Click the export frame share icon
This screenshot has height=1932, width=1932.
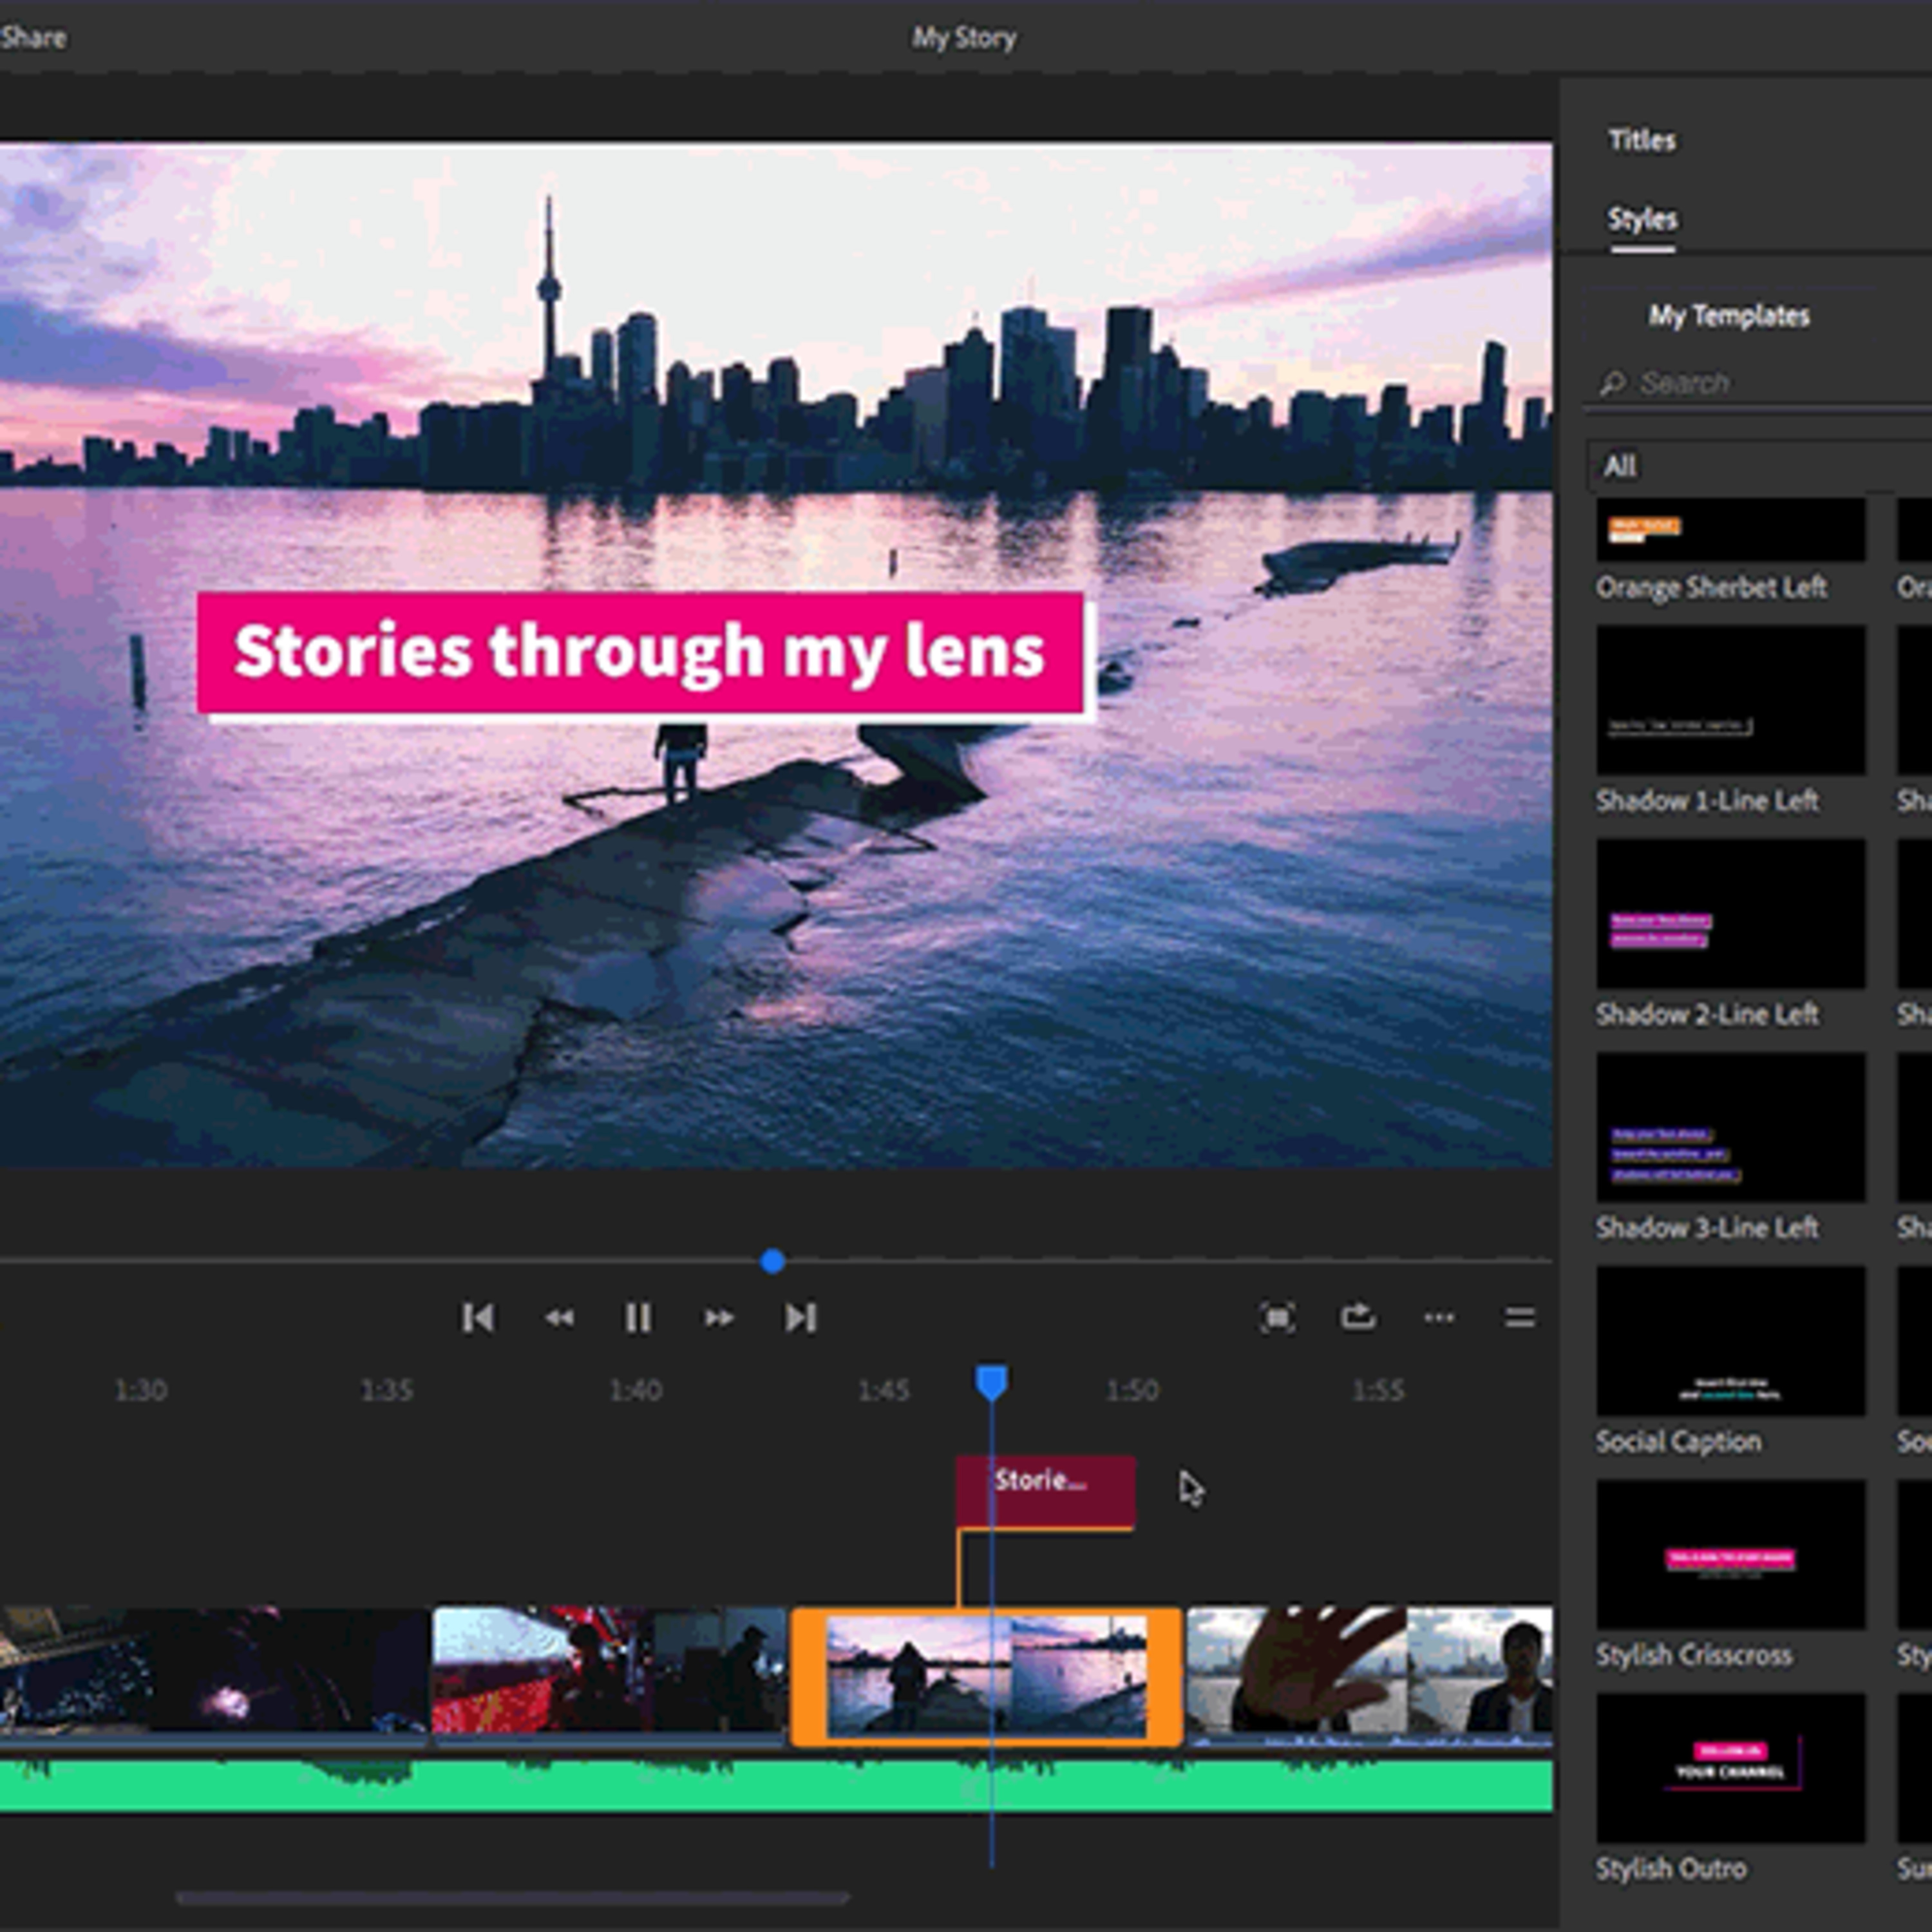tap(1358, 1316)
